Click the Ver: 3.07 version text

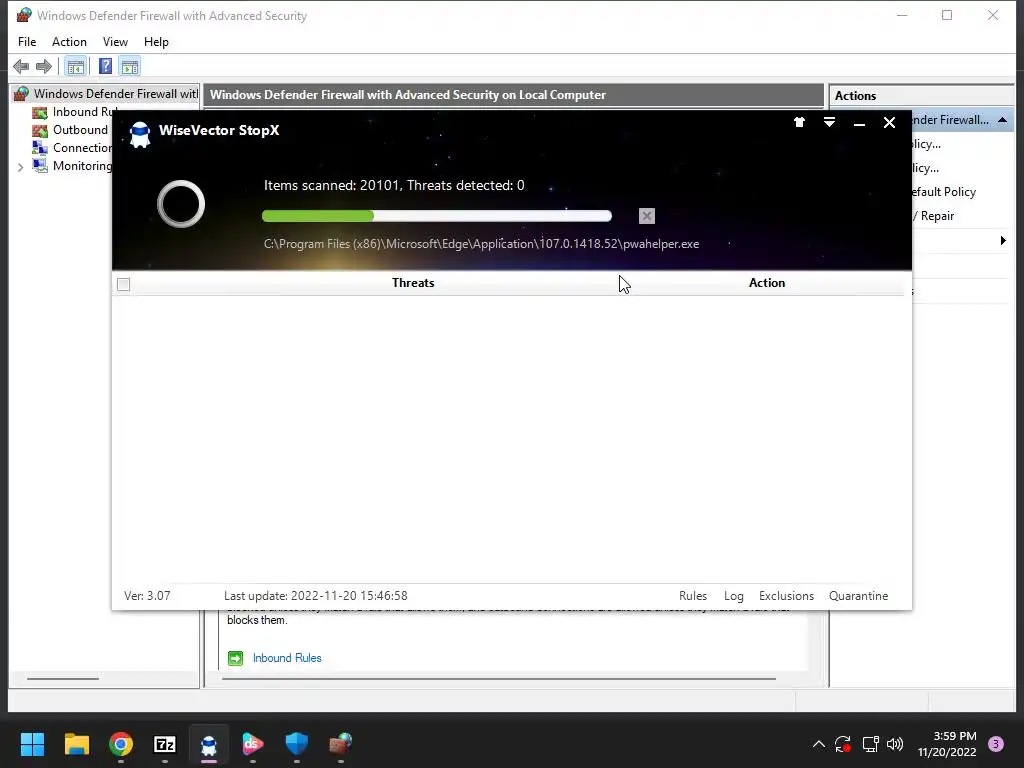(147, 596)
